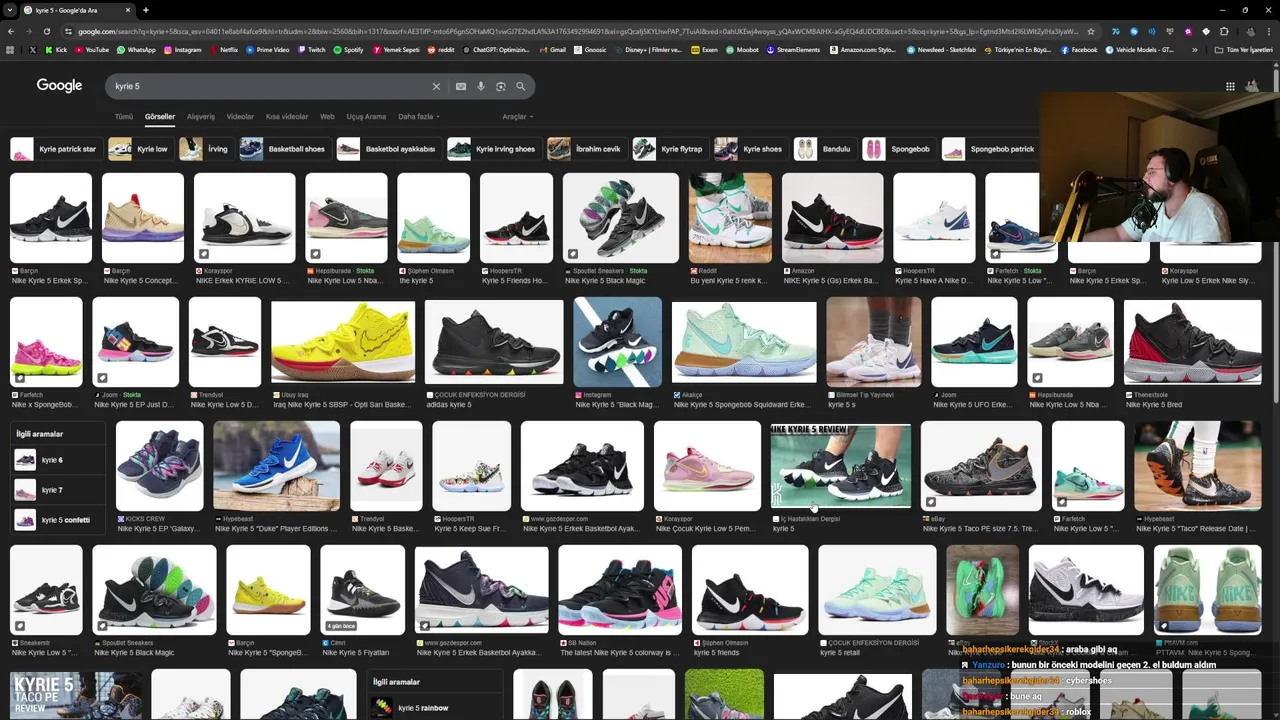Image resolution: width=1280 pixels, height=720 pixels.
Task: Open the on-screen keyboard input tool
Action: 461,87
